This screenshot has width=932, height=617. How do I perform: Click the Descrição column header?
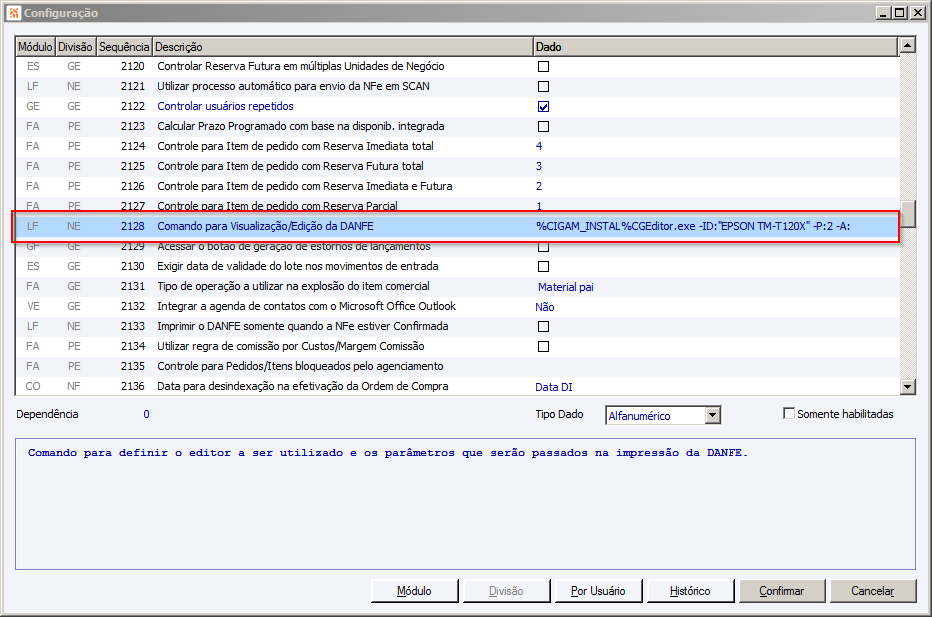tap(342, 46)
